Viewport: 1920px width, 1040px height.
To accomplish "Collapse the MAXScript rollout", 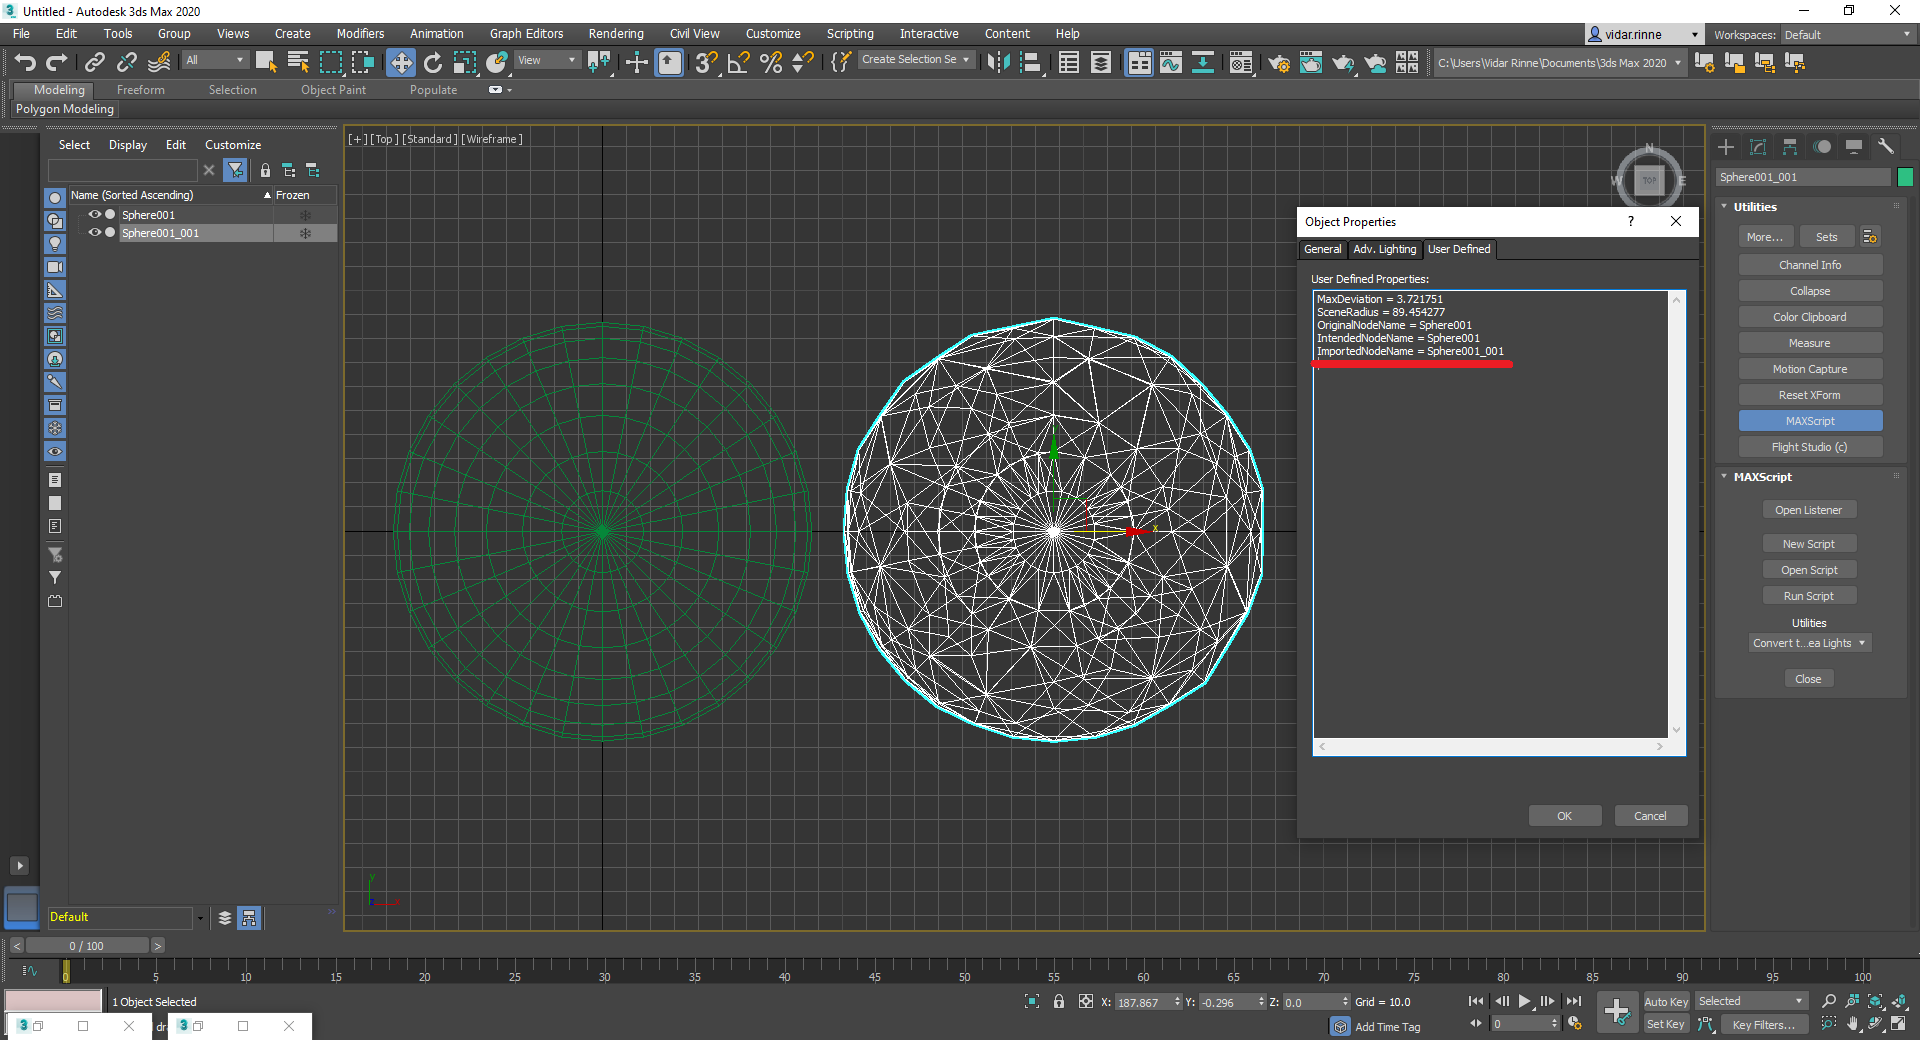I will click(1762, 477).
